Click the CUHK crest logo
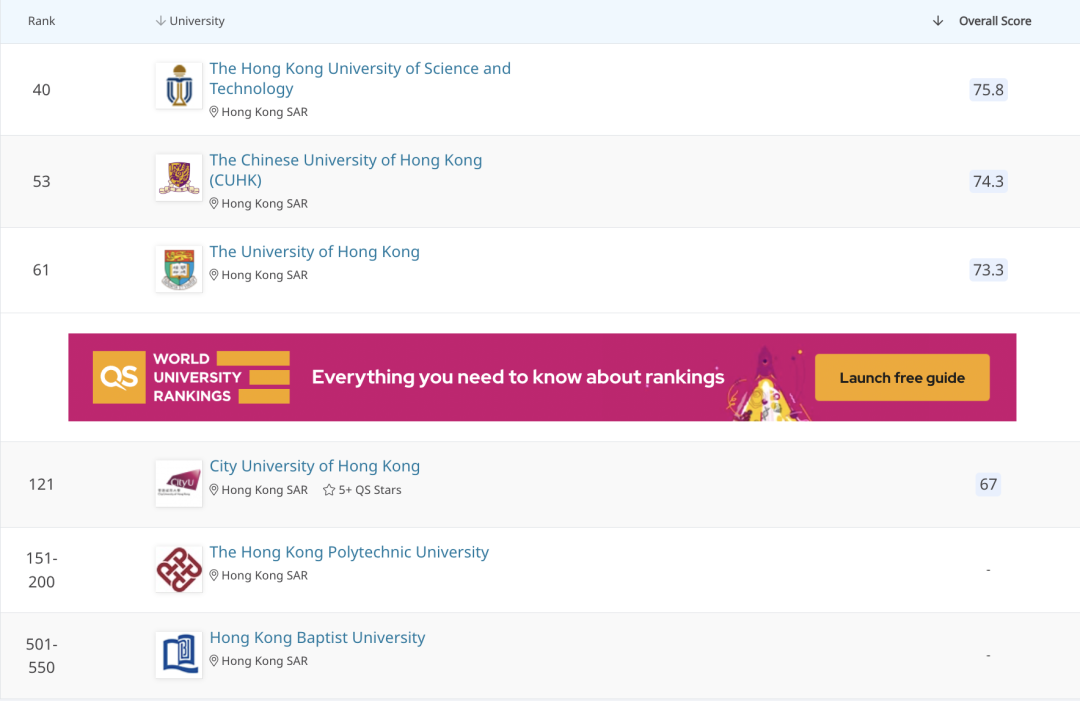1080x701 pixels. point(179,178)
